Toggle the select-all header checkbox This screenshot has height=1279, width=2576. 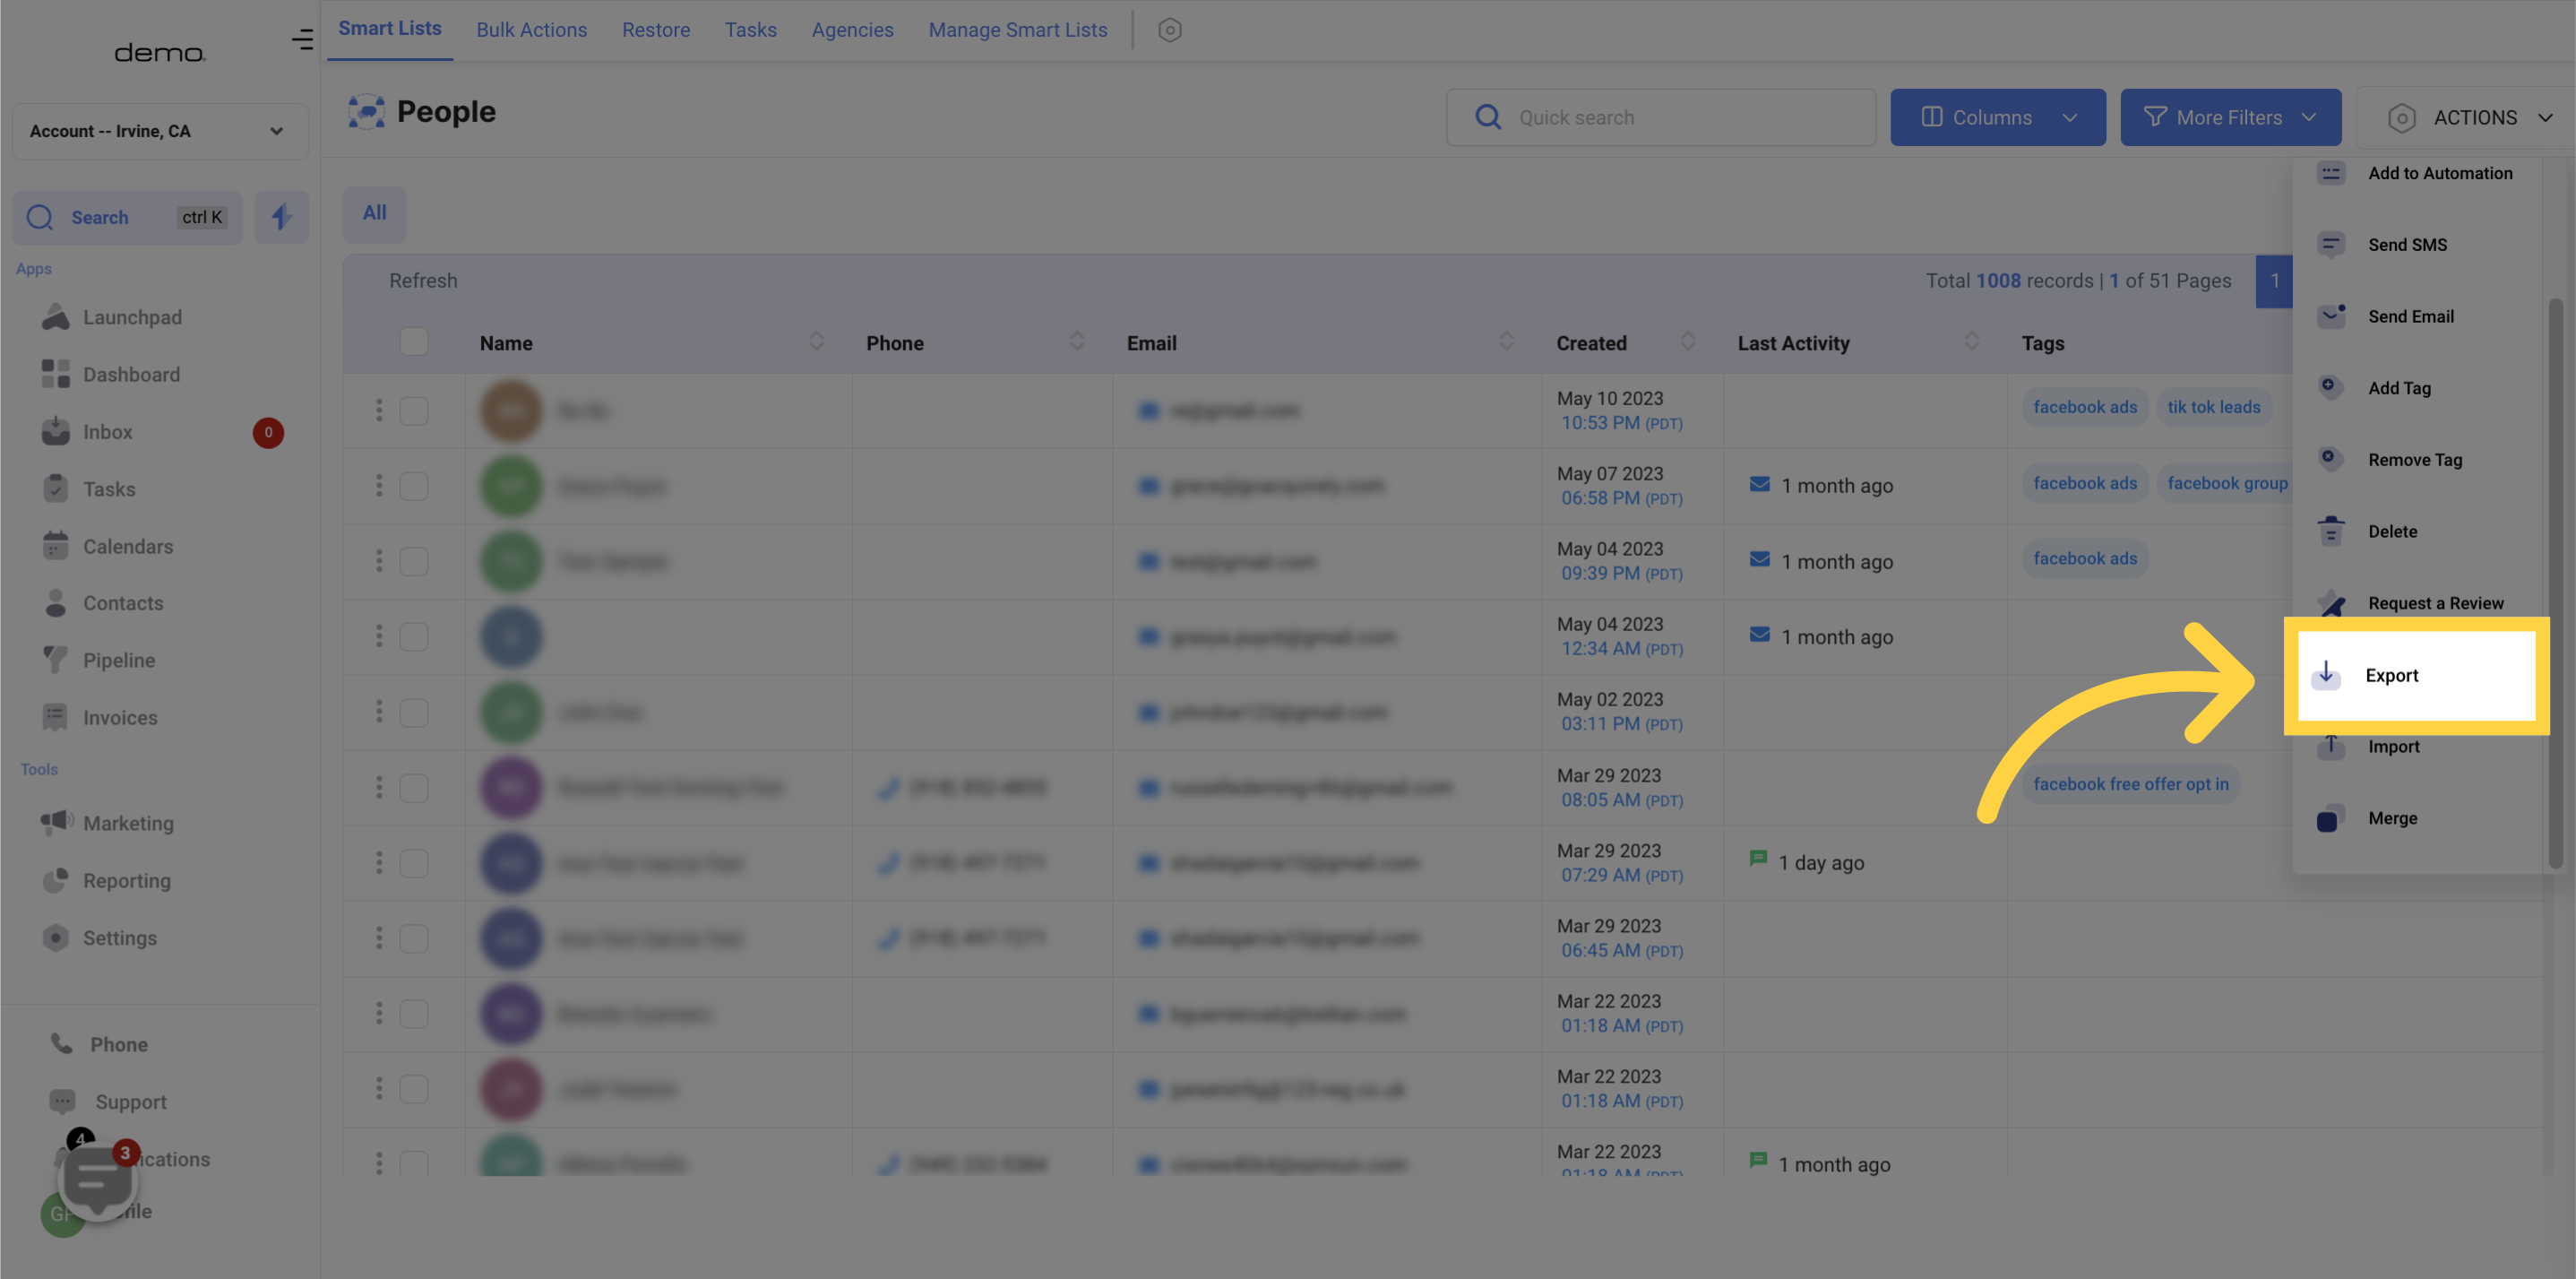point(414,342)
